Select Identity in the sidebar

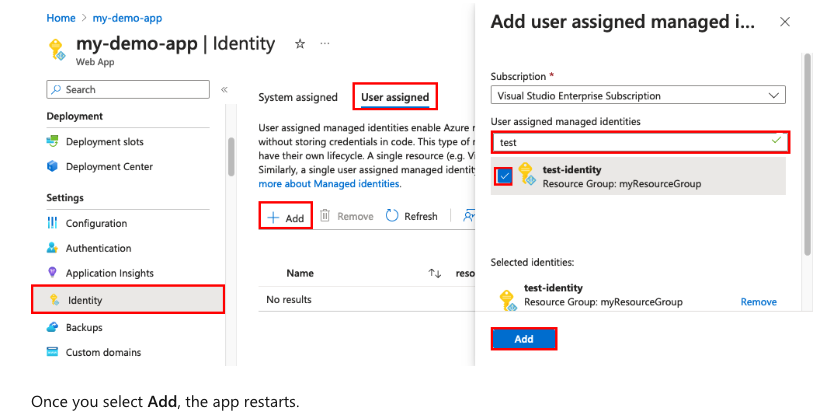point(128,299)
